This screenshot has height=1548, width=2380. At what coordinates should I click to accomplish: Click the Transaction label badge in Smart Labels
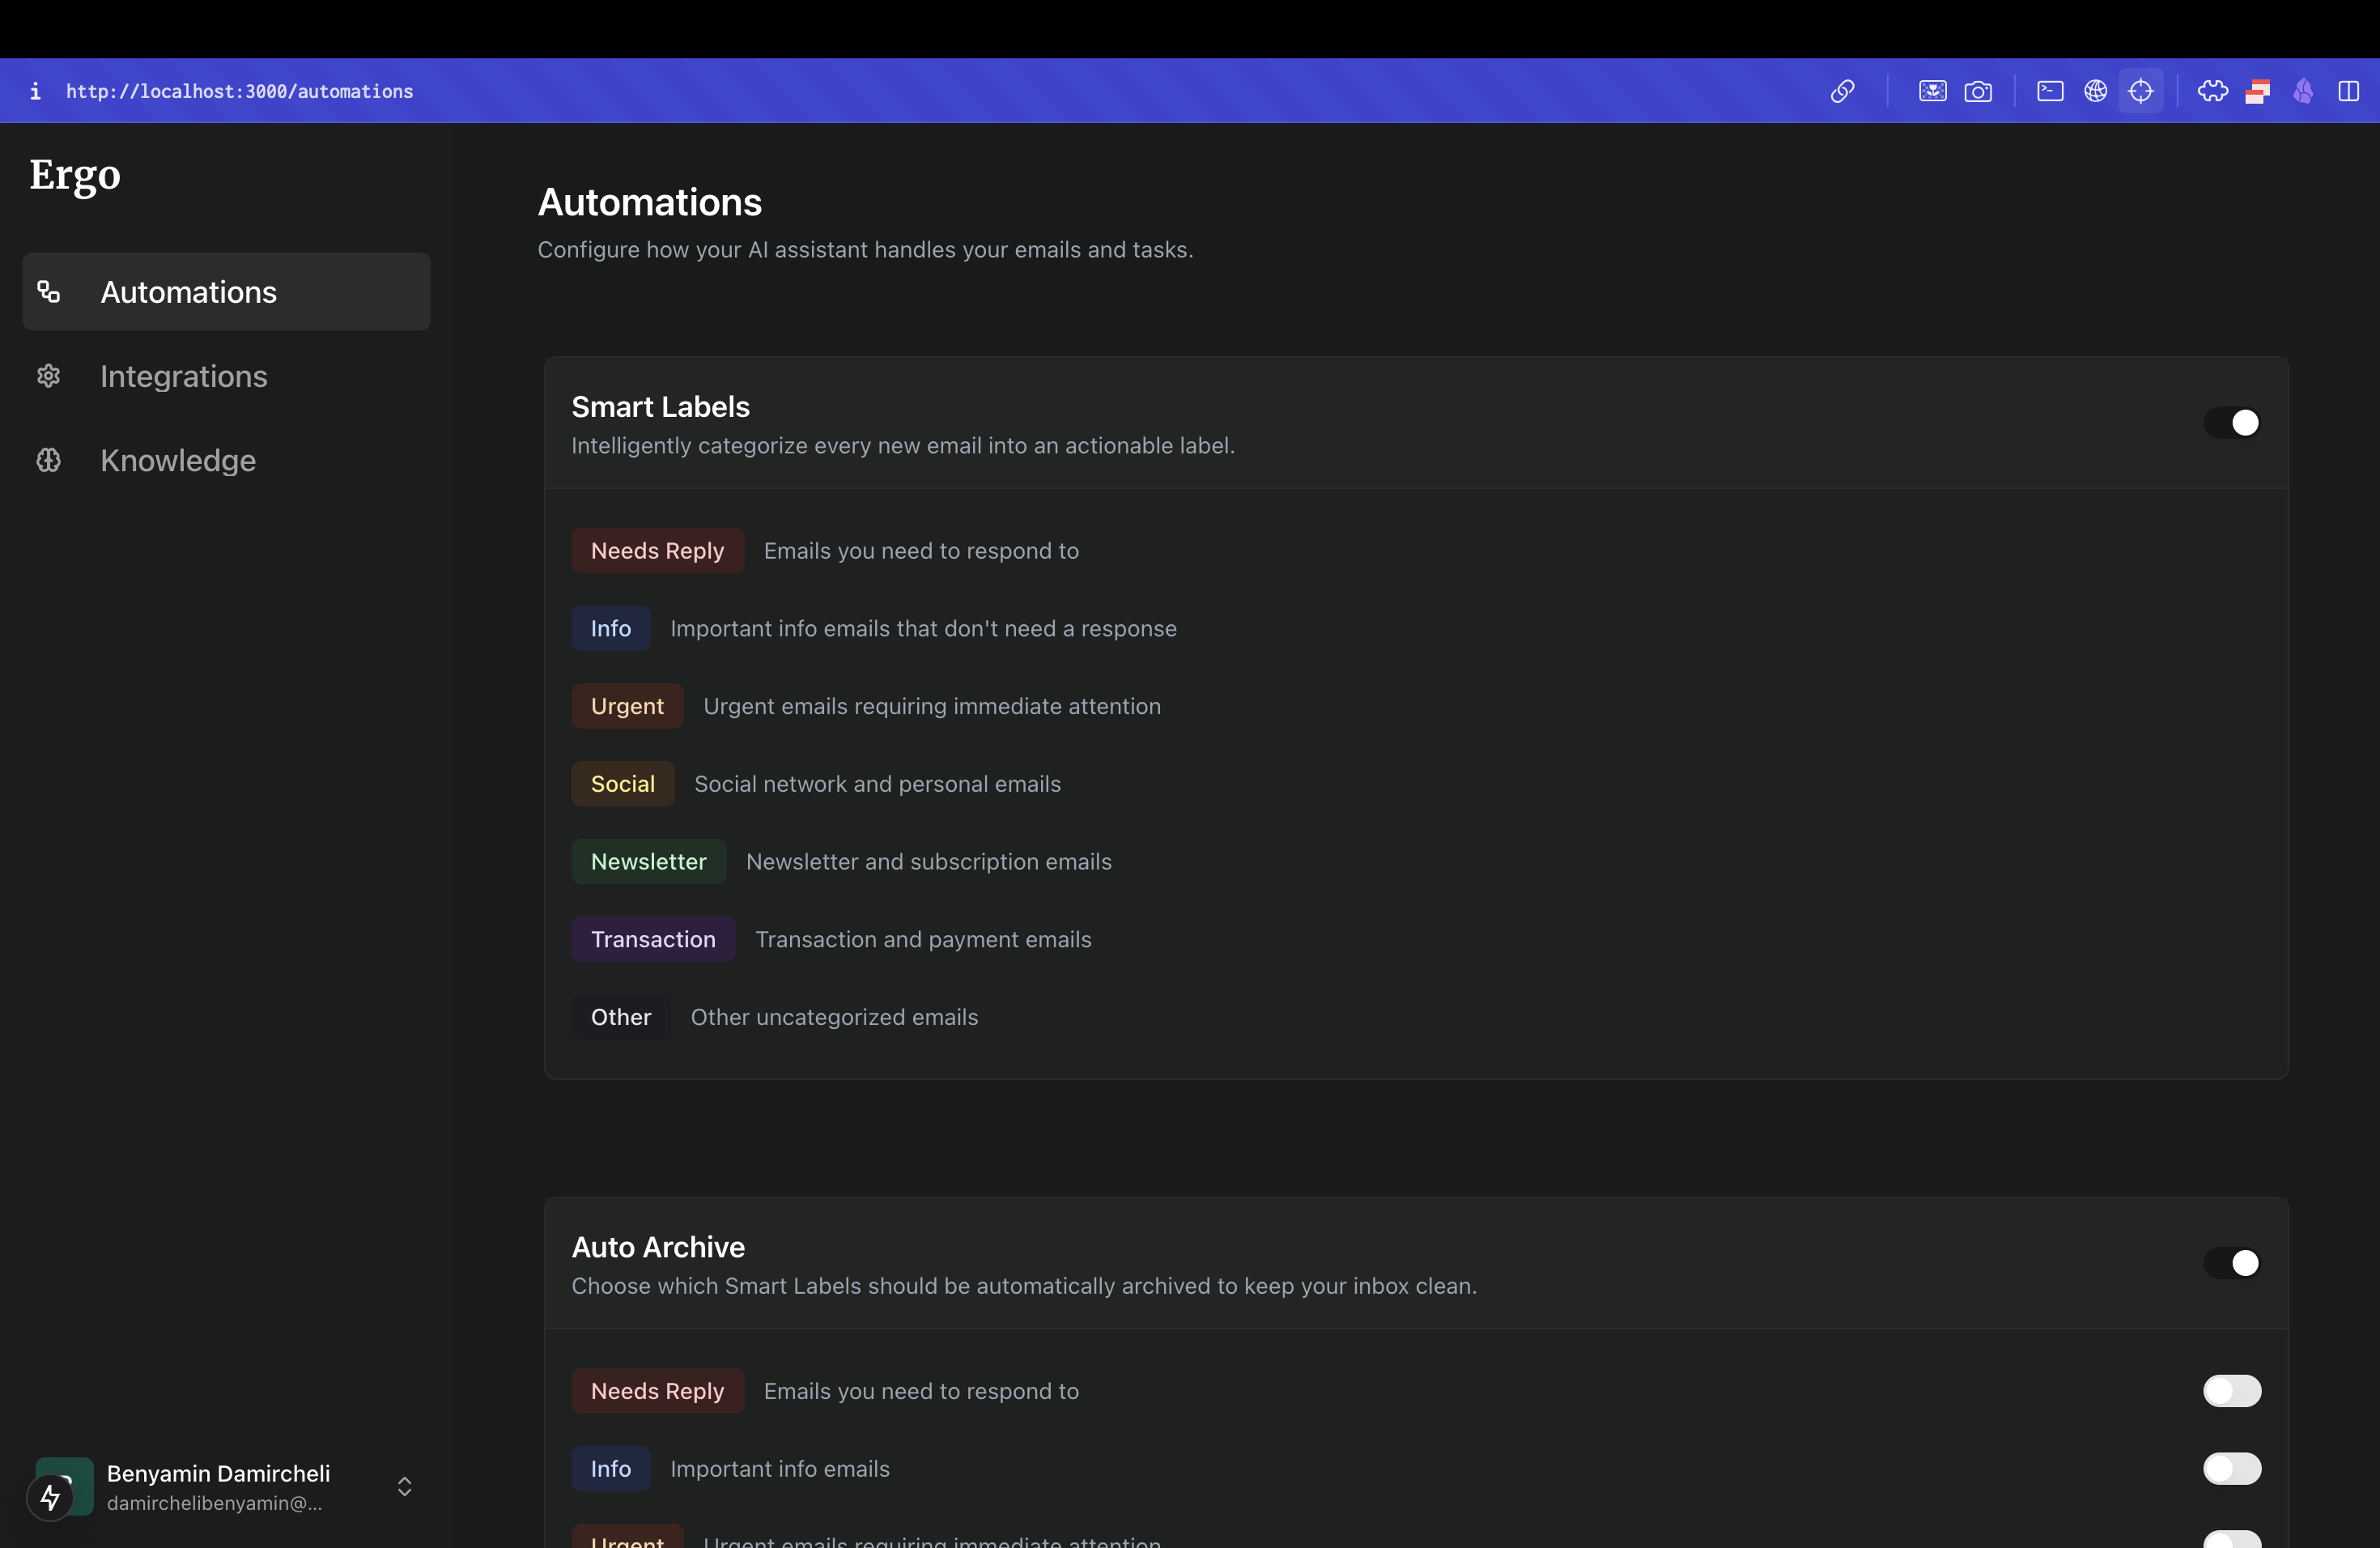coord(653,939)
